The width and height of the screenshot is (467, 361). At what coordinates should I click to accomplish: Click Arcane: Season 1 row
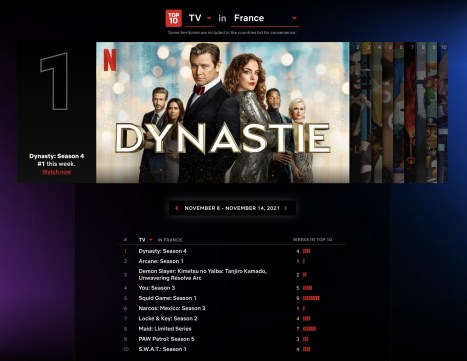click(233, 261)
